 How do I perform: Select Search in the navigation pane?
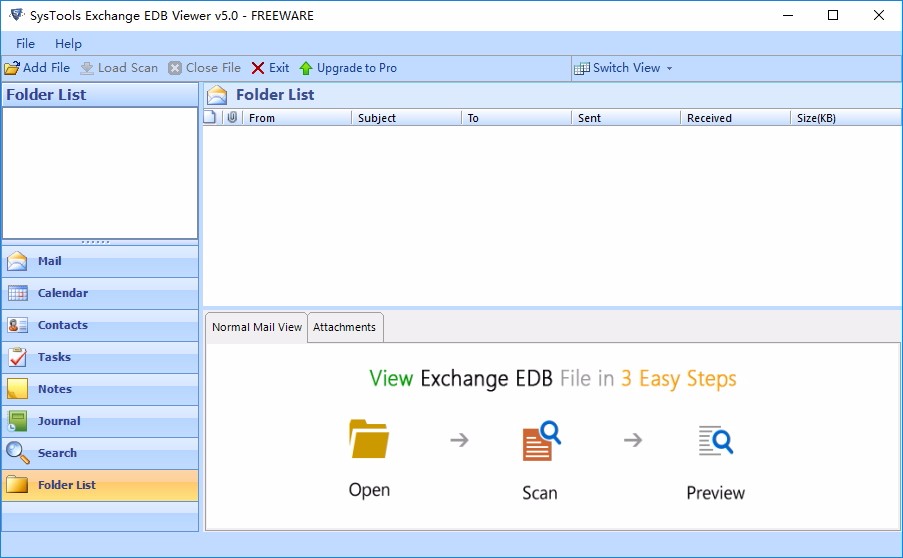click(100, 453)
